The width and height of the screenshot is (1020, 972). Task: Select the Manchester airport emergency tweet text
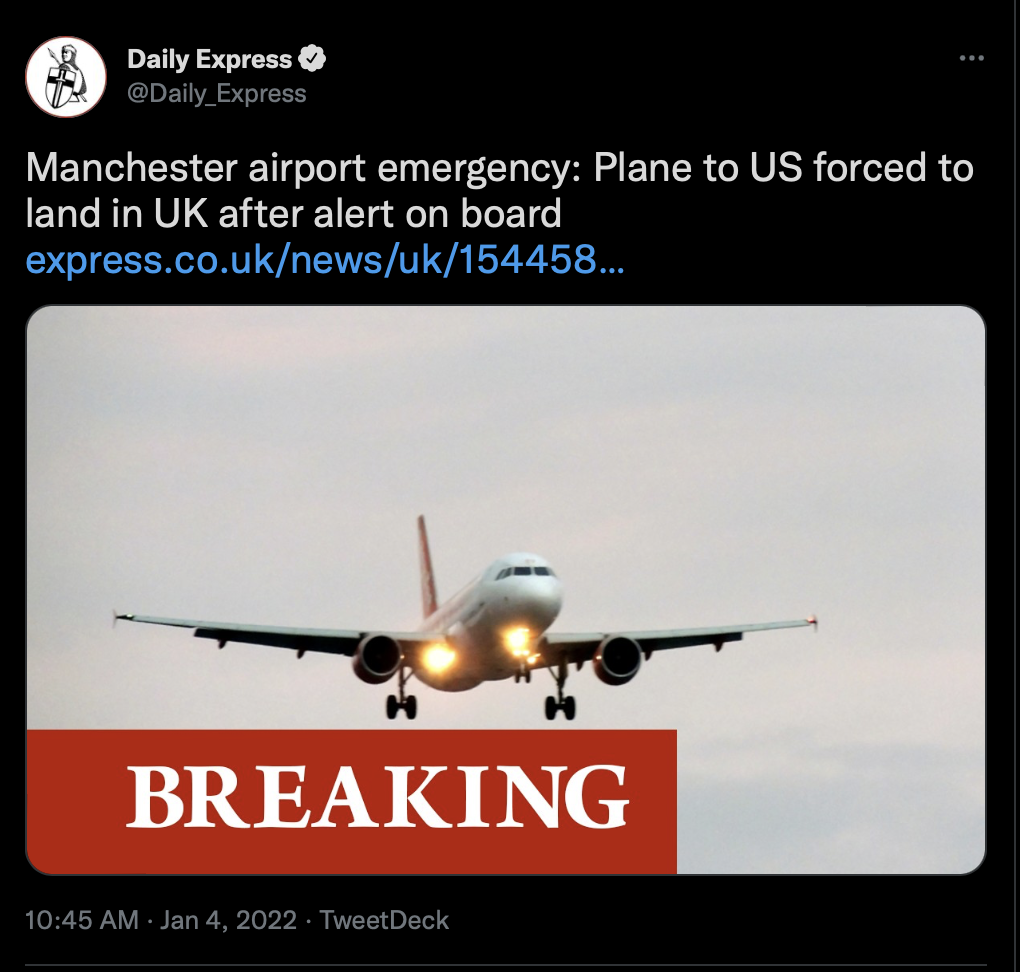500,191
